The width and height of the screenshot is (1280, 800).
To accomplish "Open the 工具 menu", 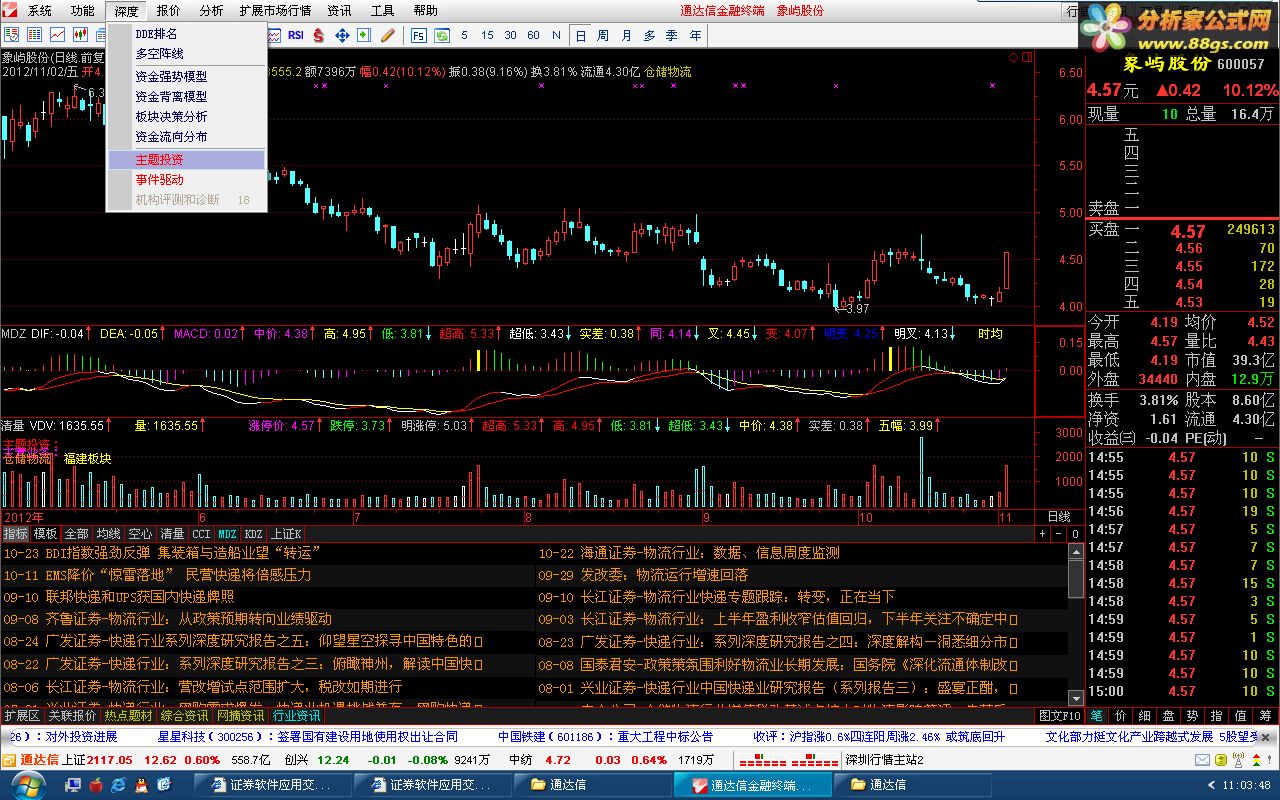I will [x=382, y=11].
